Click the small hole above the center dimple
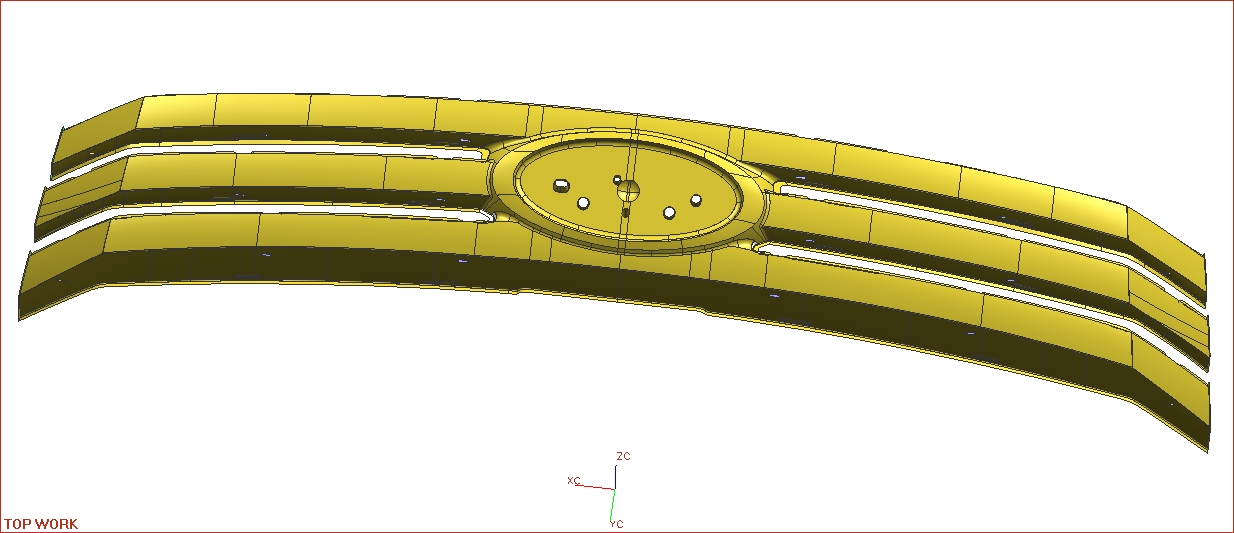The width and height of the screenshot is (1234, 533). pyautogui.click(x=617, y=179)
